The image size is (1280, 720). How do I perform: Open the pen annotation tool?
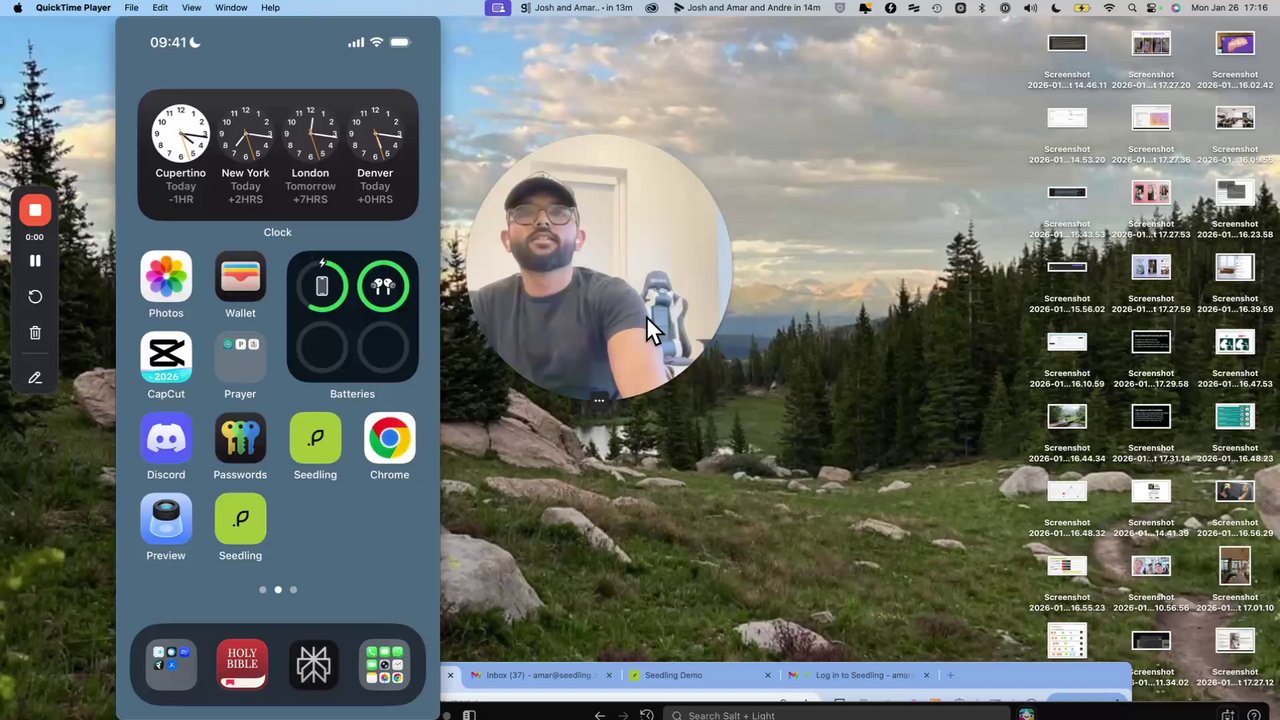pos(35,378)
